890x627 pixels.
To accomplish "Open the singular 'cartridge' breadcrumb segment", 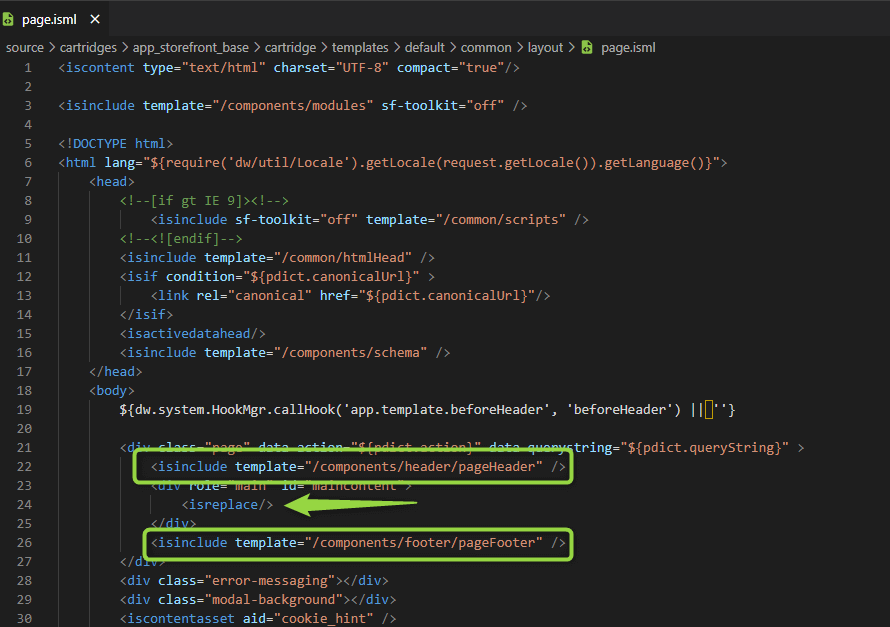I will [x=290, y=48].
